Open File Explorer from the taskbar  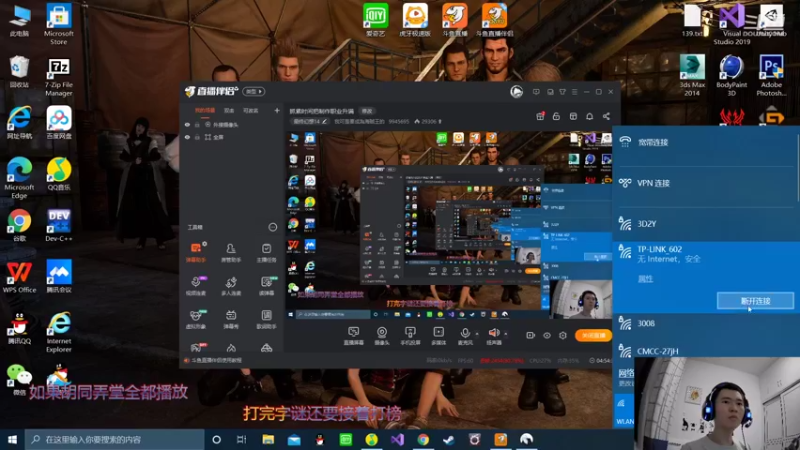point(268,439)
